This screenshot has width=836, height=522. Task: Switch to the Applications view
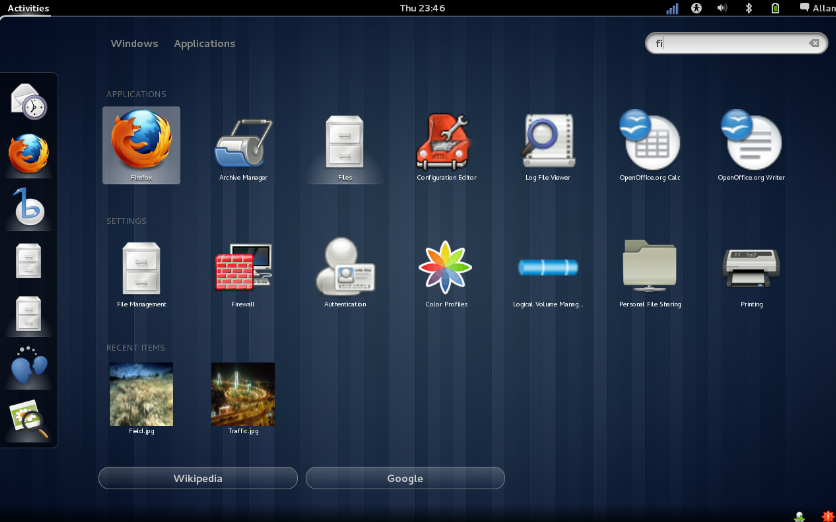[204, 44]
